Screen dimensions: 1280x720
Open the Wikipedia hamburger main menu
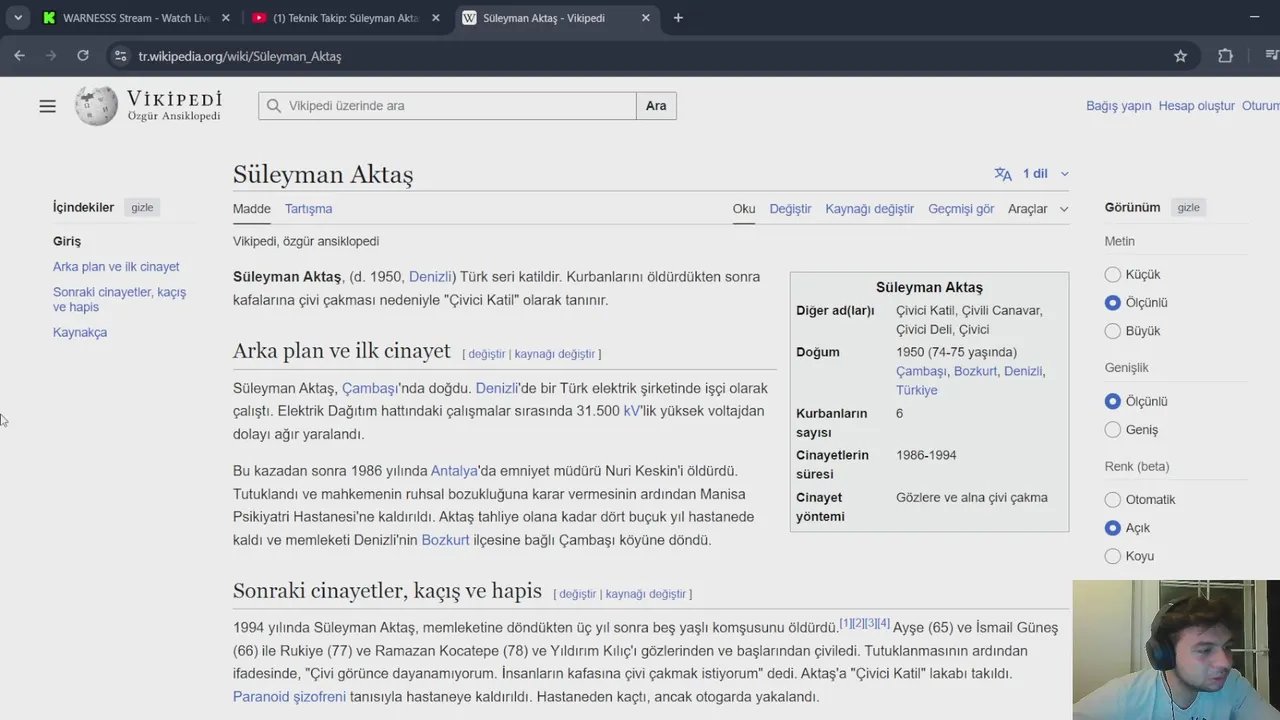pos(47,106)
